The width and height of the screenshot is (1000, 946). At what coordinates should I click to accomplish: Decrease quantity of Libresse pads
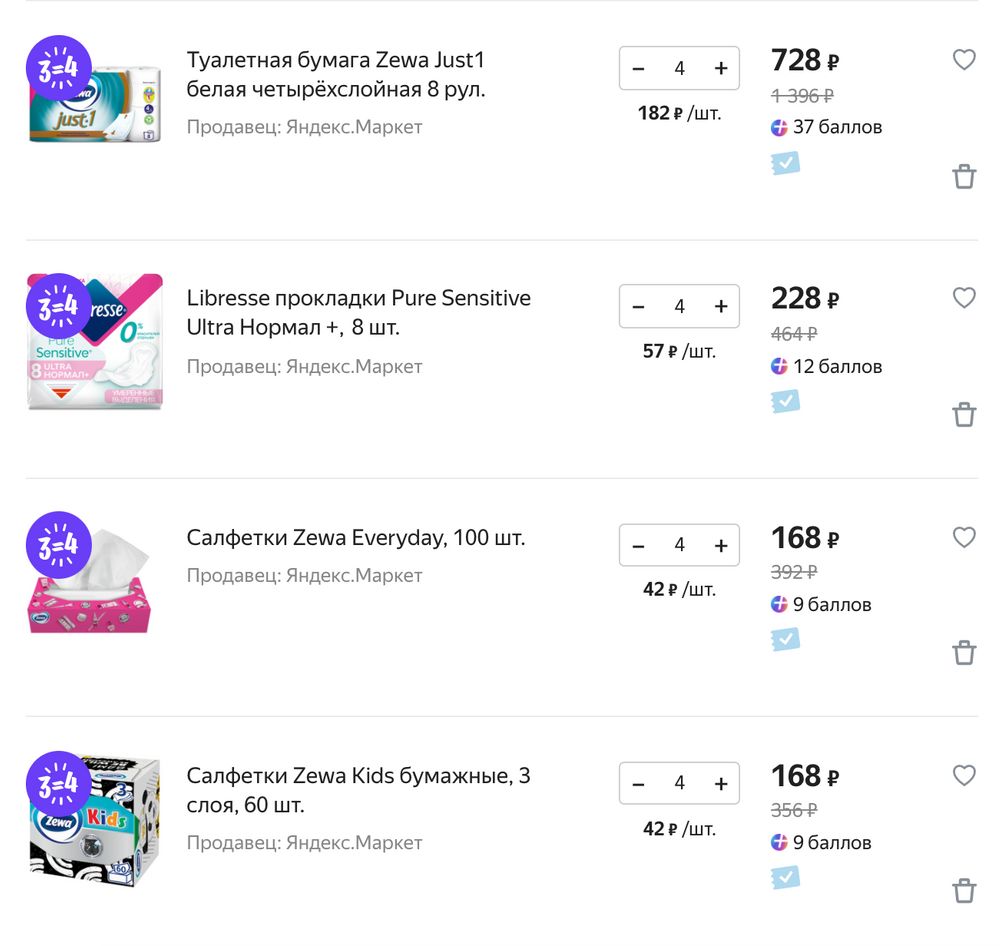click(x=639, y=306)
